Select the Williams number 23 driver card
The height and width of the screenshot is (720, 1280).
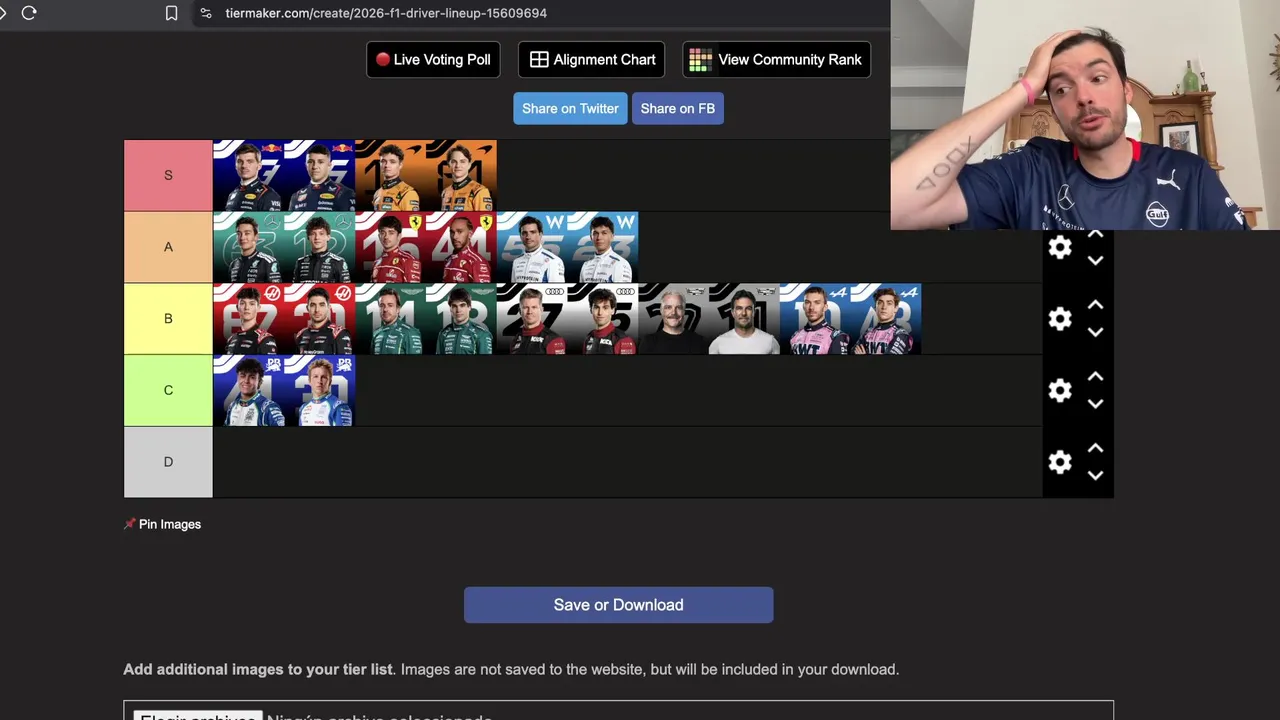click(603, 248)
